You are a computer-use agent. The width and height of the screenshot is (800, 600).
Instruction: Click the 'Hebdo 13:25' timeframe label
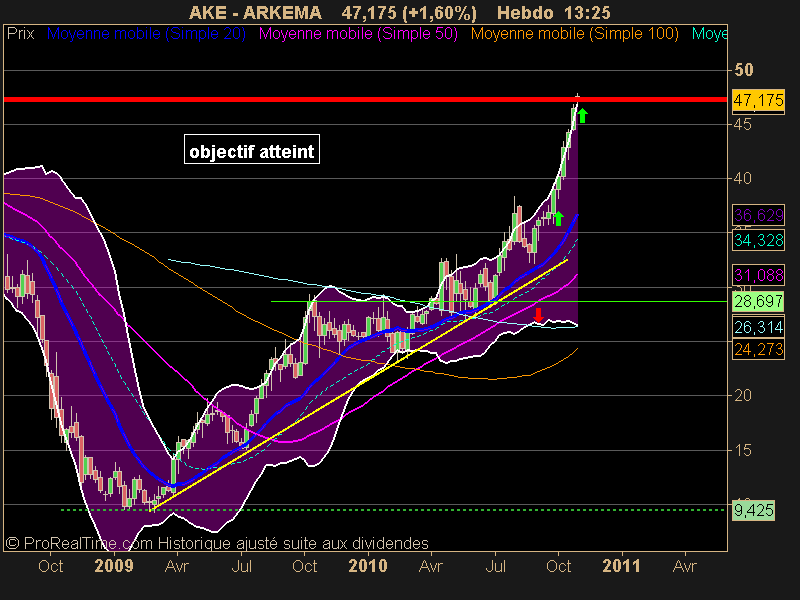click(x=554, y=12)
